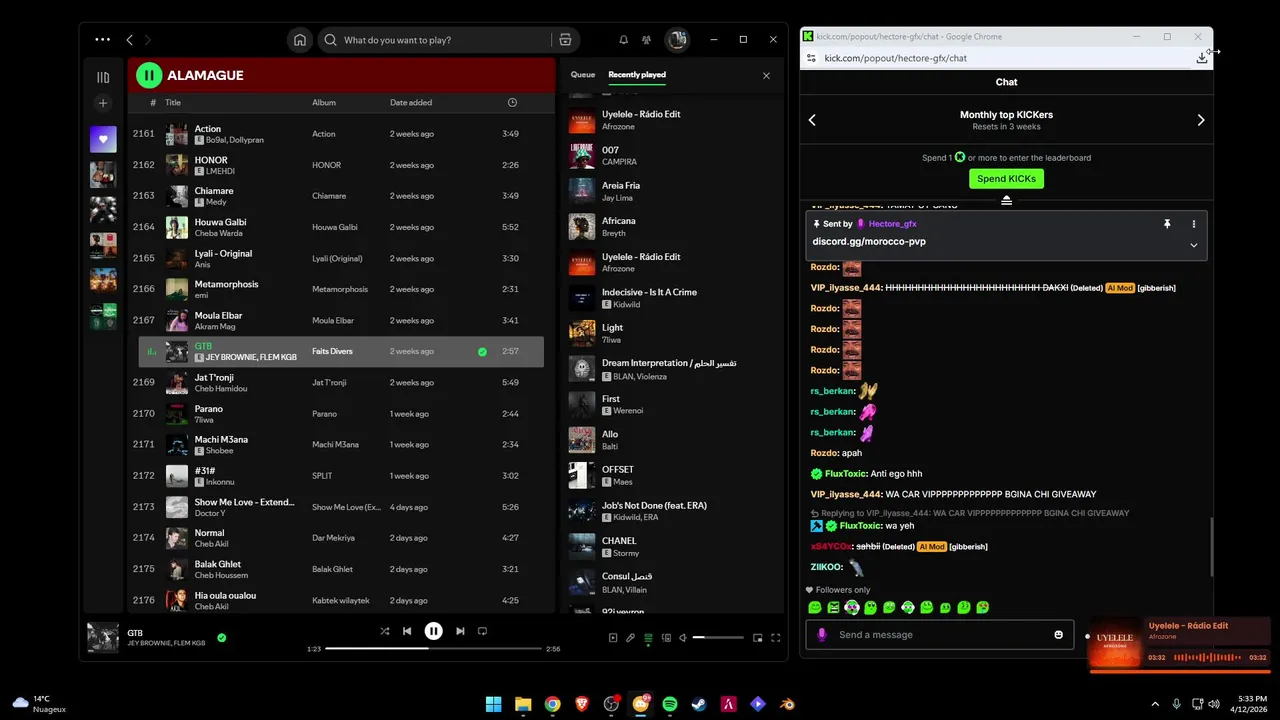The image size is (1280, 720).
Task: Open Connect to a device
Action: tap(666, 637)
